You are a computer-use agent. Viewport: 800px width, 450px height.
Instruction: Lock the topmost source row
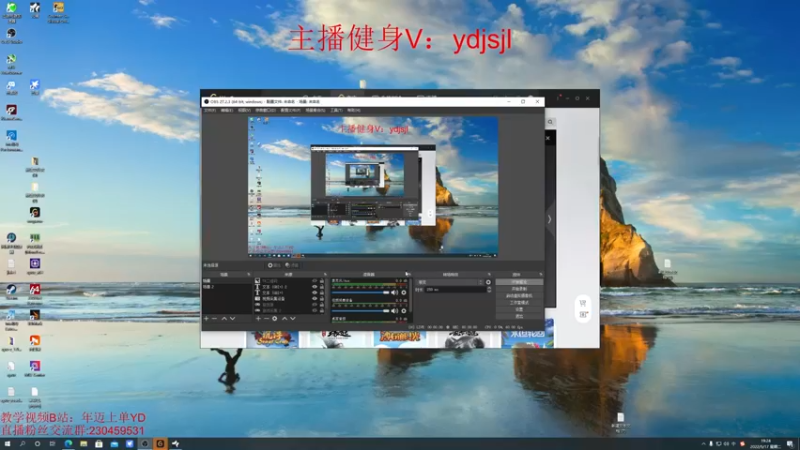click(x=321, y=281)
